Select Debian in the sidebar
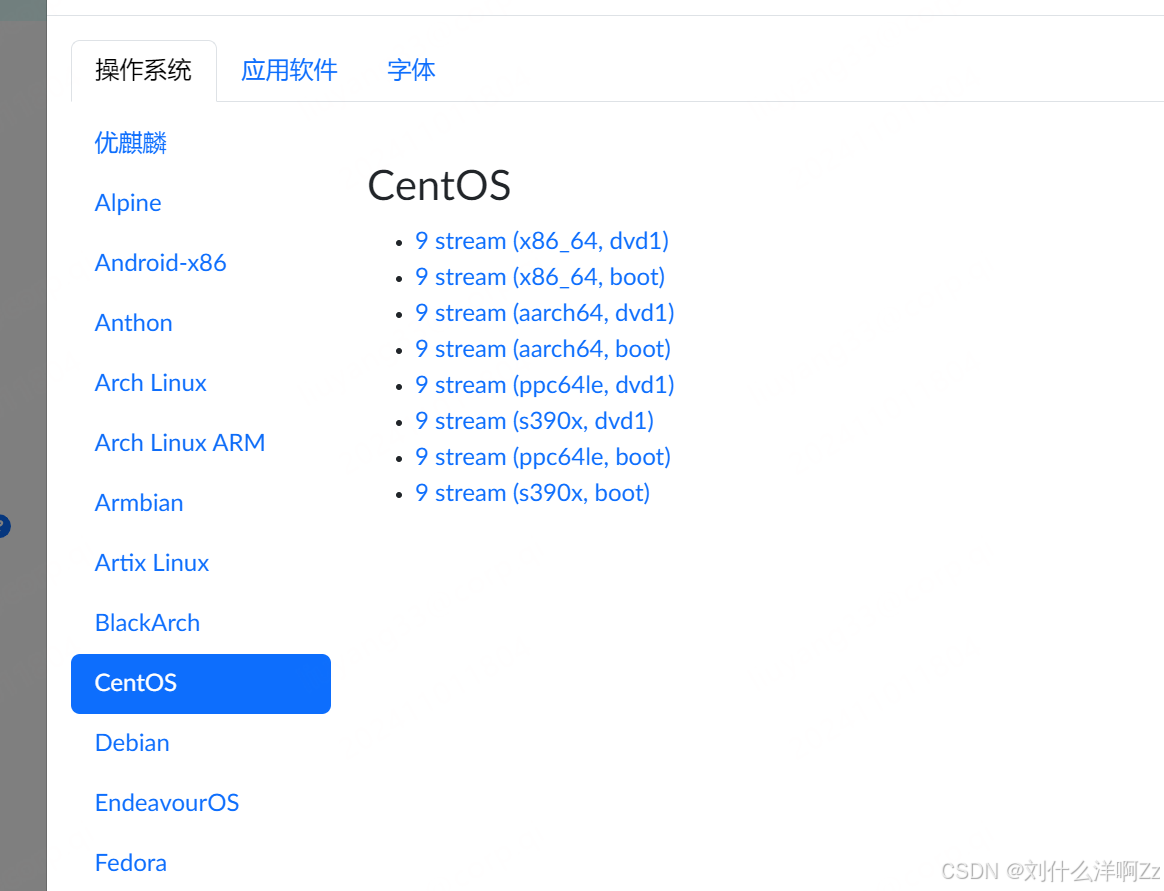Screen dimensions: 1164x891 (x=132, y=743)
